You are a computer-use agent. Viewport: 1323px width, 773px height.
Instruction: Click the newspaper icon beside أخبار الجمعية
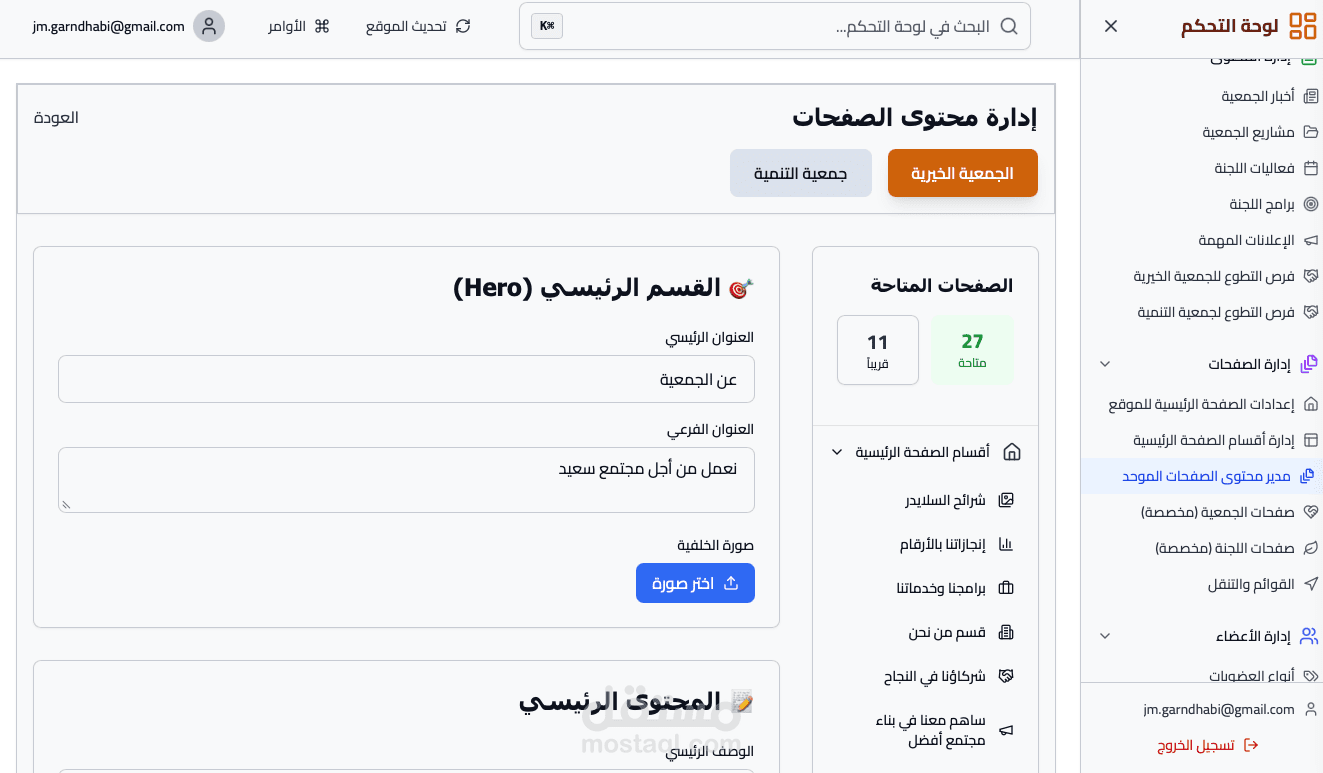(1311, 96)
